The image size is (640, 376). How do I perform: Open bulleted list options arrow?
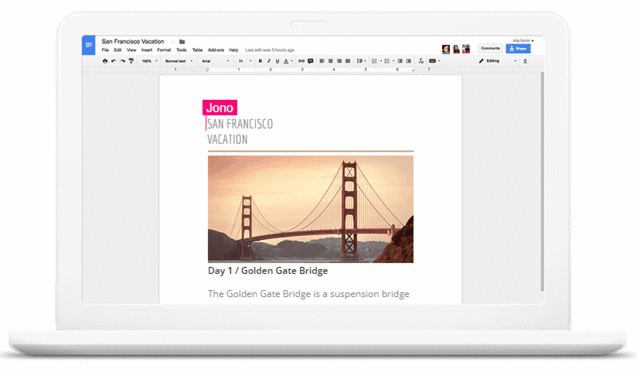(393, 61)
